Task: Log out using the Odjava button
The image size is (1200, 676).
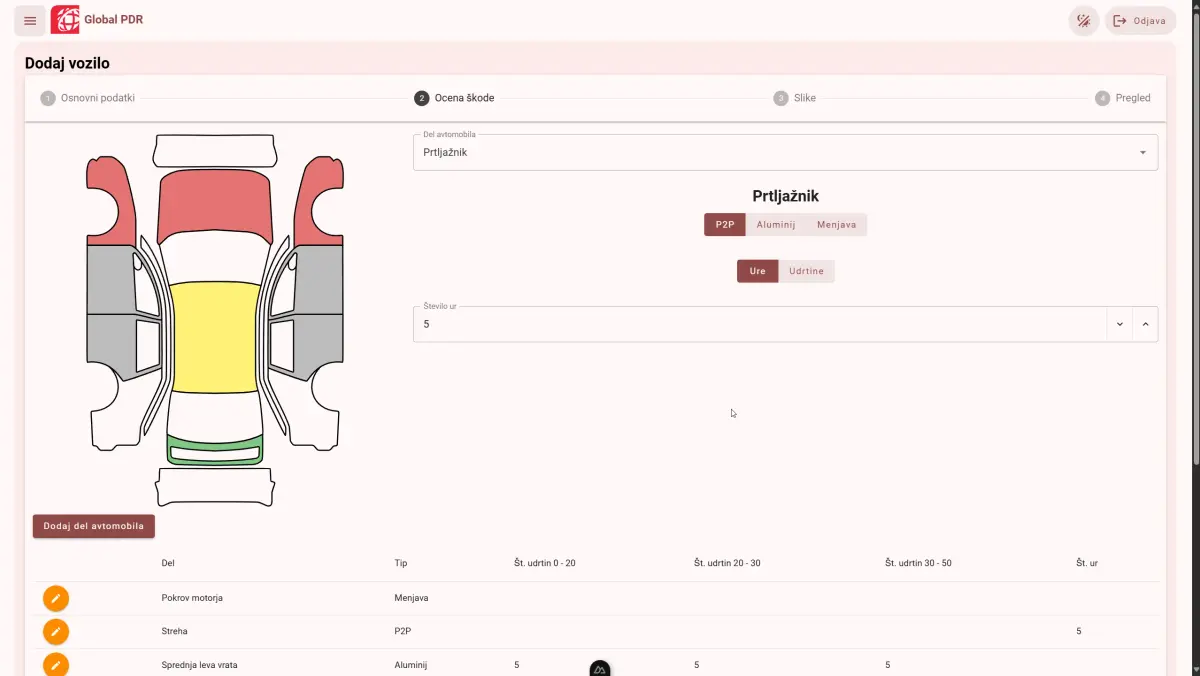Action: (1140, 20)
